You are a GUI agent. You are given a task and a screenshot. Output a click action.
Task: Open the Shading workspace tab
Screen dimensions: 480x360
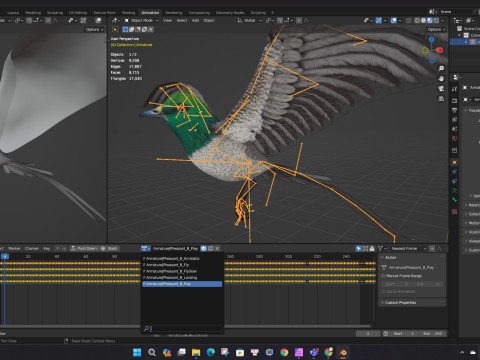point(128,13)
